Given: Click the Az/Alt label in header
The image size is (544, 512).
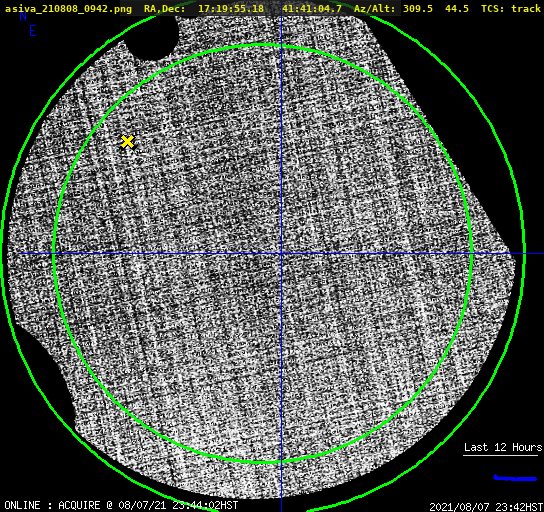Looking at the screenshot, I should point(374,8).
